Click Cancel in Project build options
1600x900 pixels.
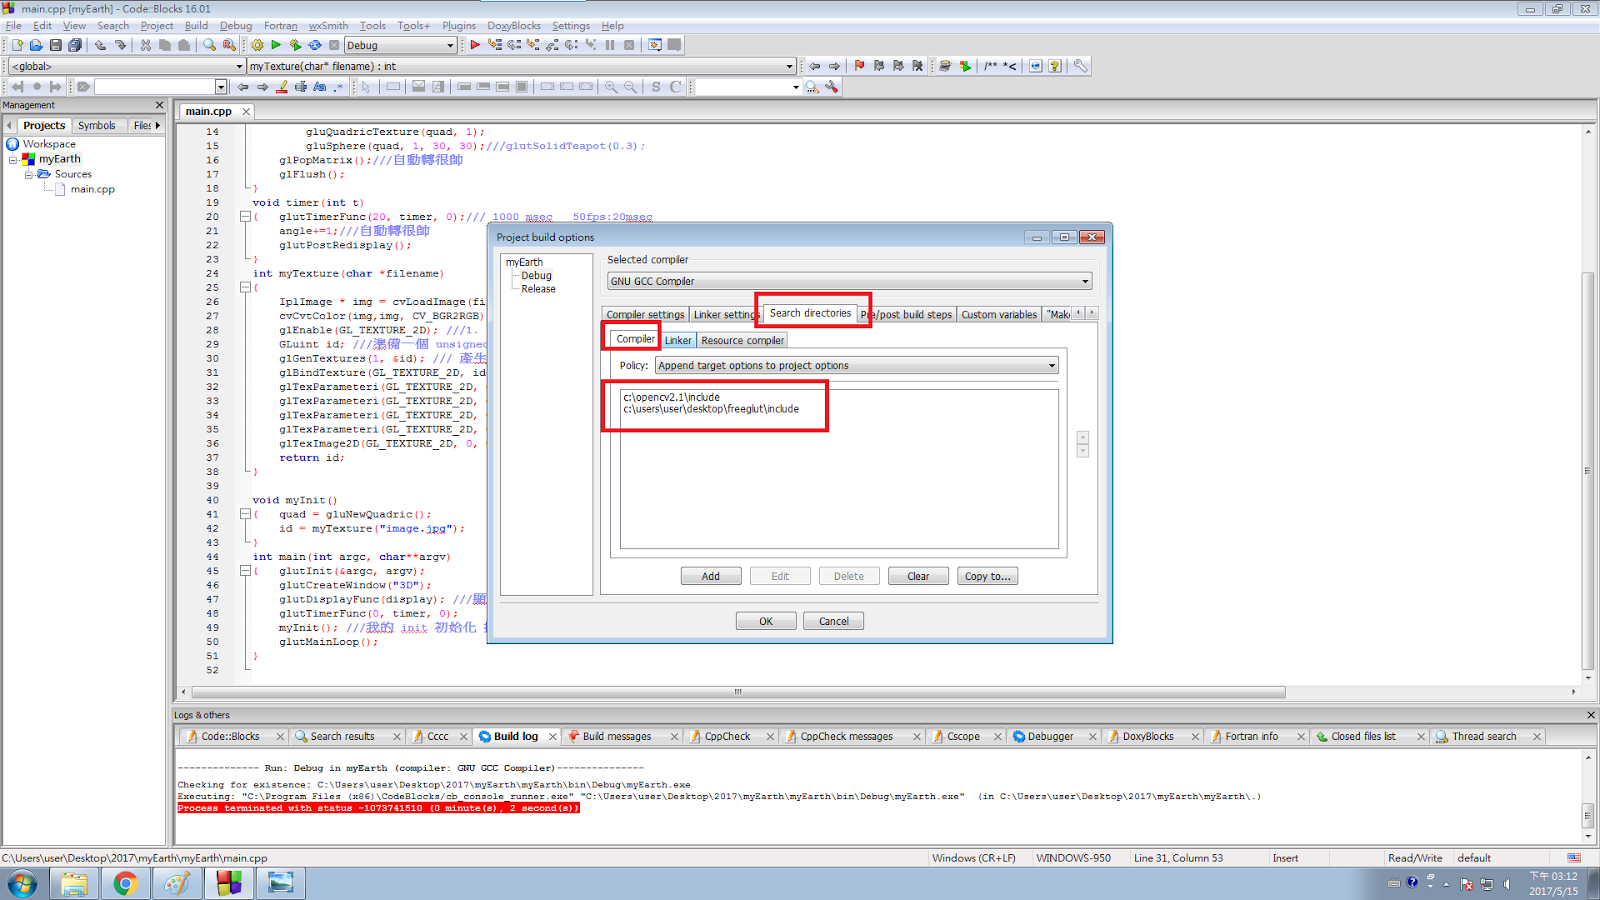point(834,621)
